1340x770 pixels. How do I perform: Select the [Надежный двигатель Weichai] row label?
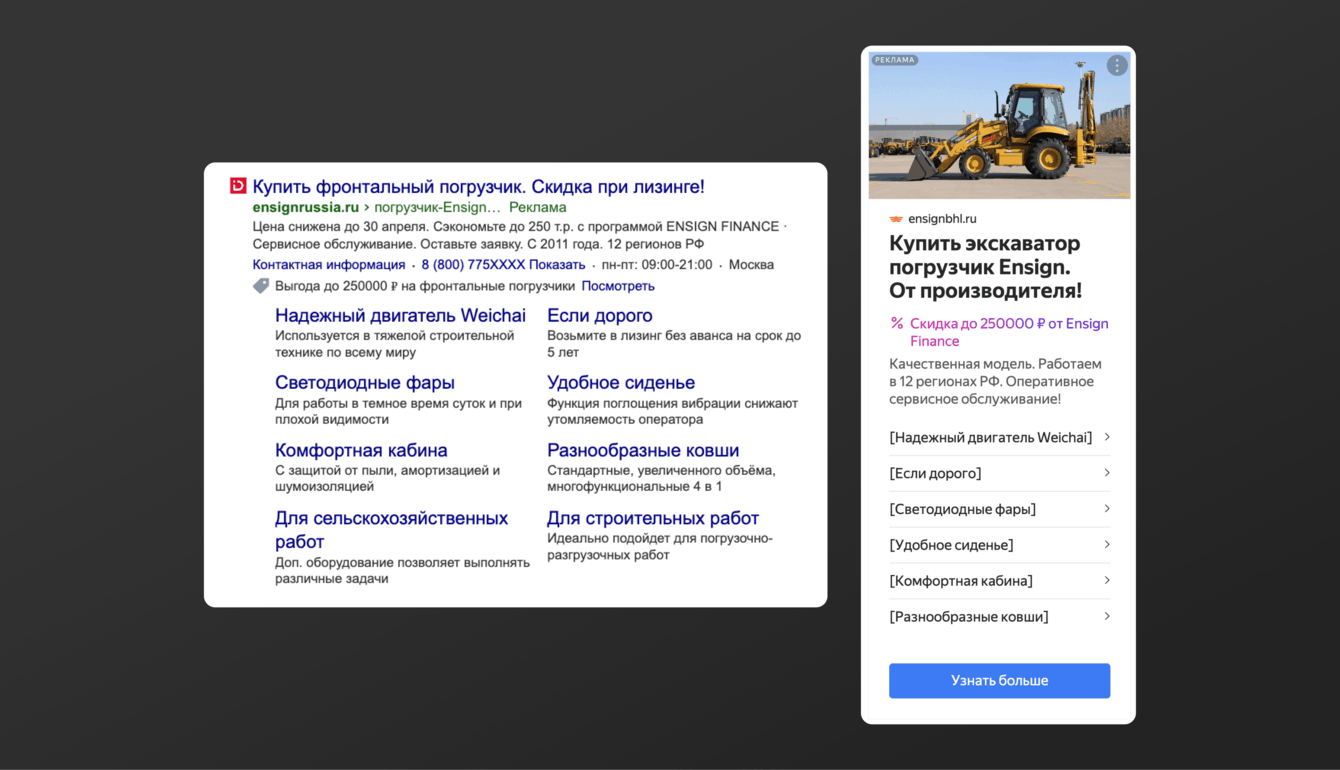tap(991, 437)
